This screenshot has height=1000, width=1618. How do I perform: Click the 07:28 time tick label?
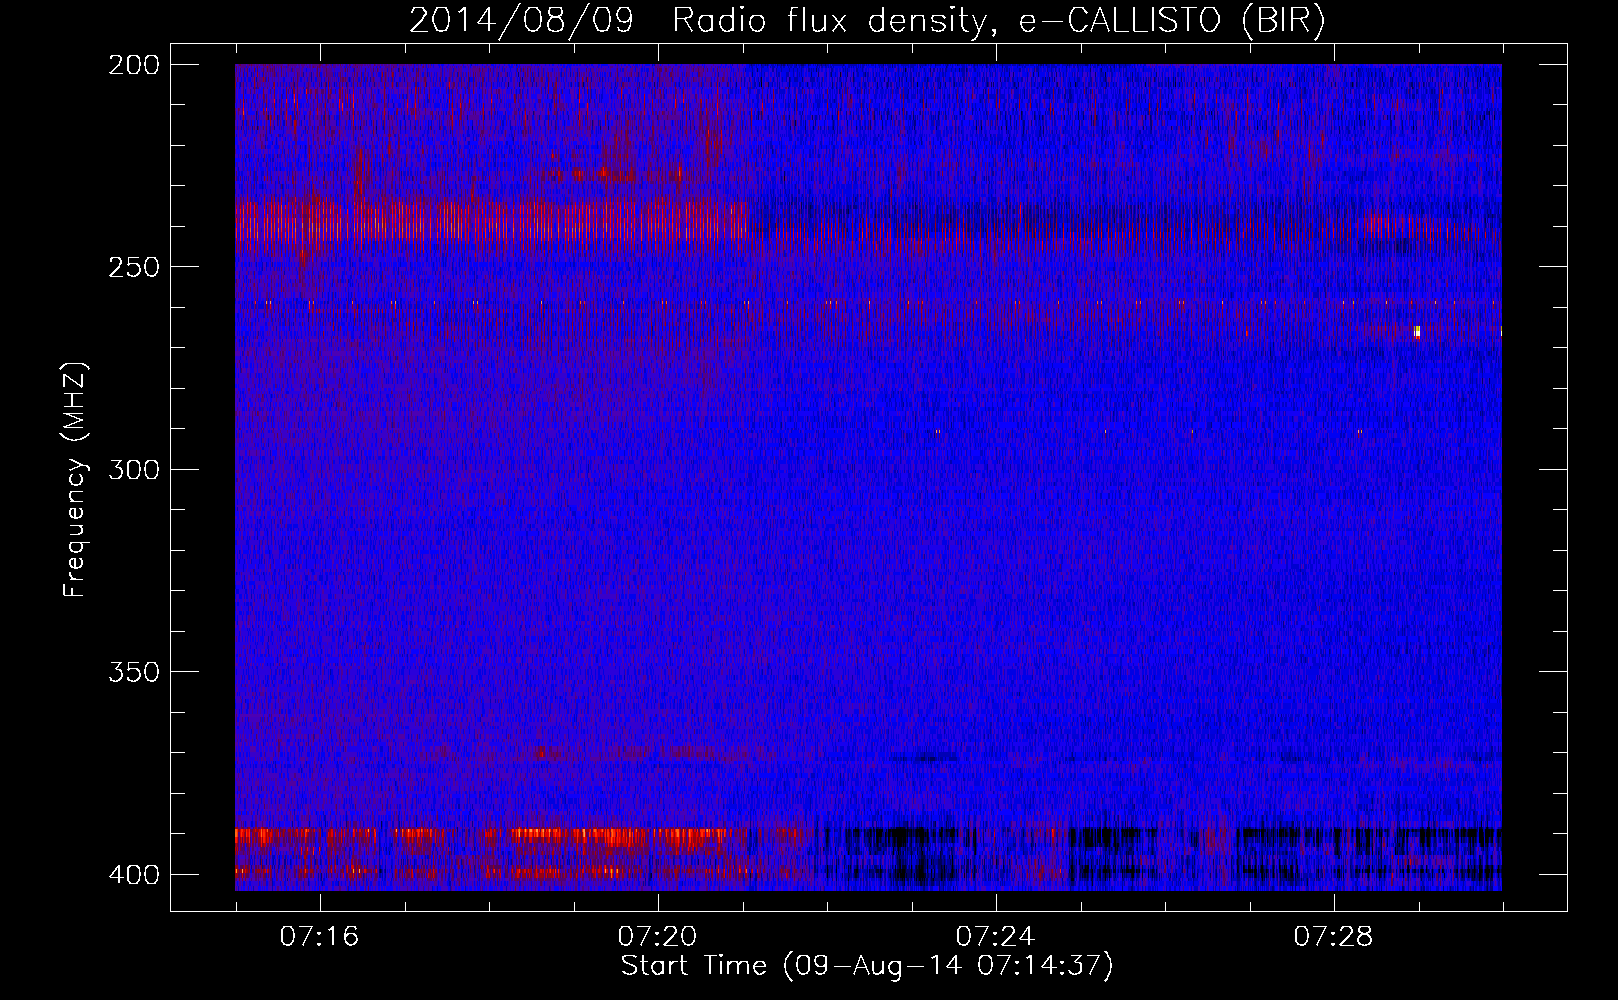pyautogui.click(x=1334, y=937)
